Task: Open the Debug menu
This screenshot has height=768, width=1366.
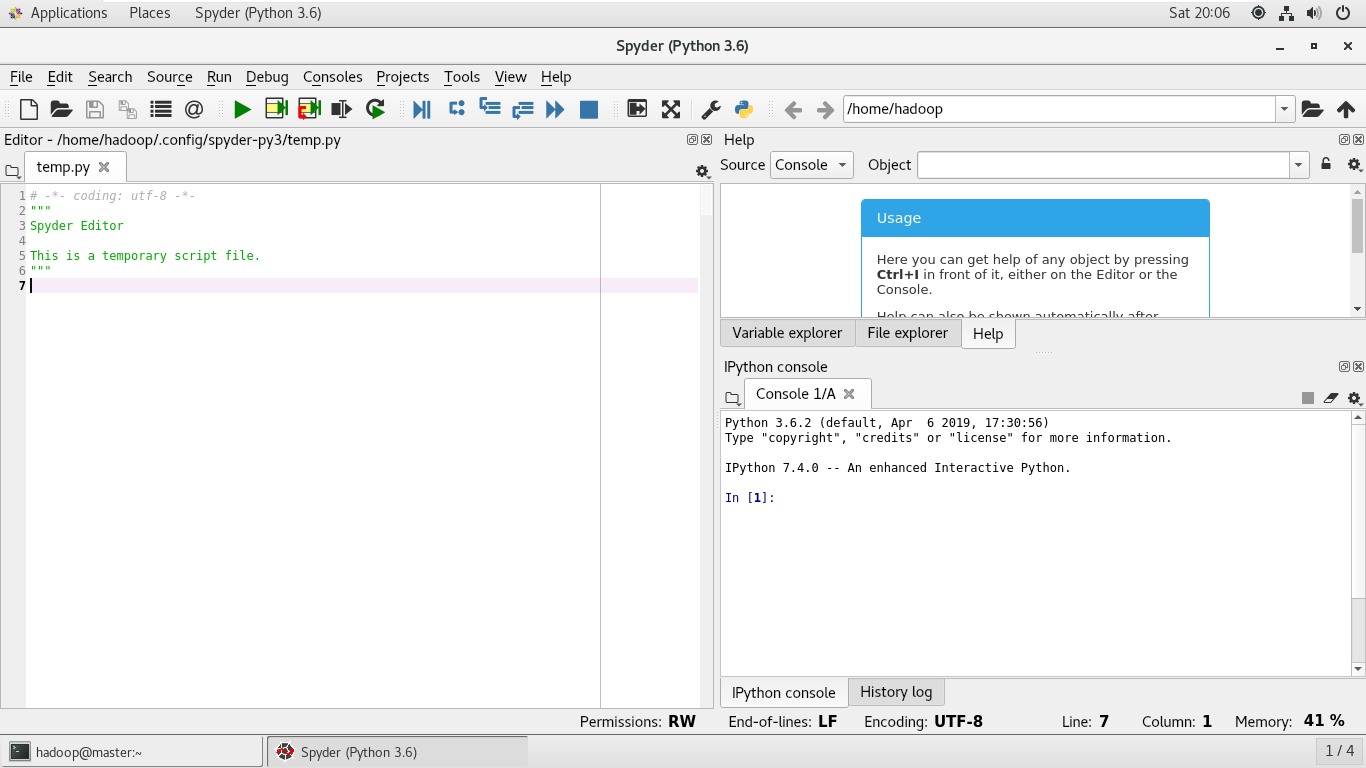Action: pyautogui.click(x=267, y=77)
